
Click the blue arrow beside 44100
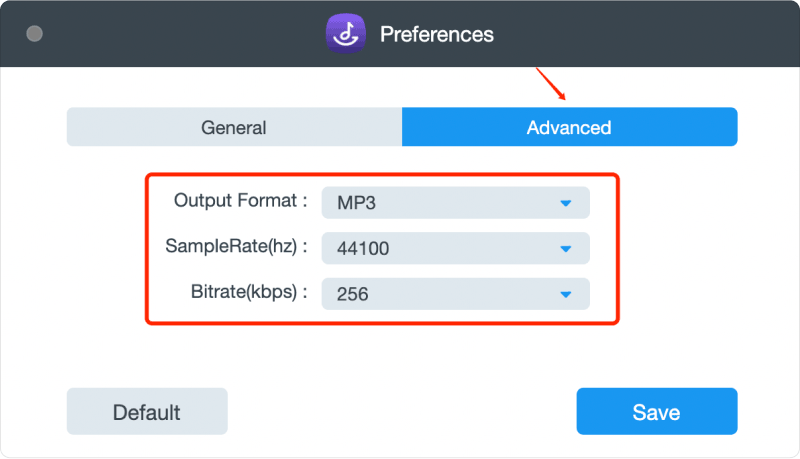(x=565, y=249)
